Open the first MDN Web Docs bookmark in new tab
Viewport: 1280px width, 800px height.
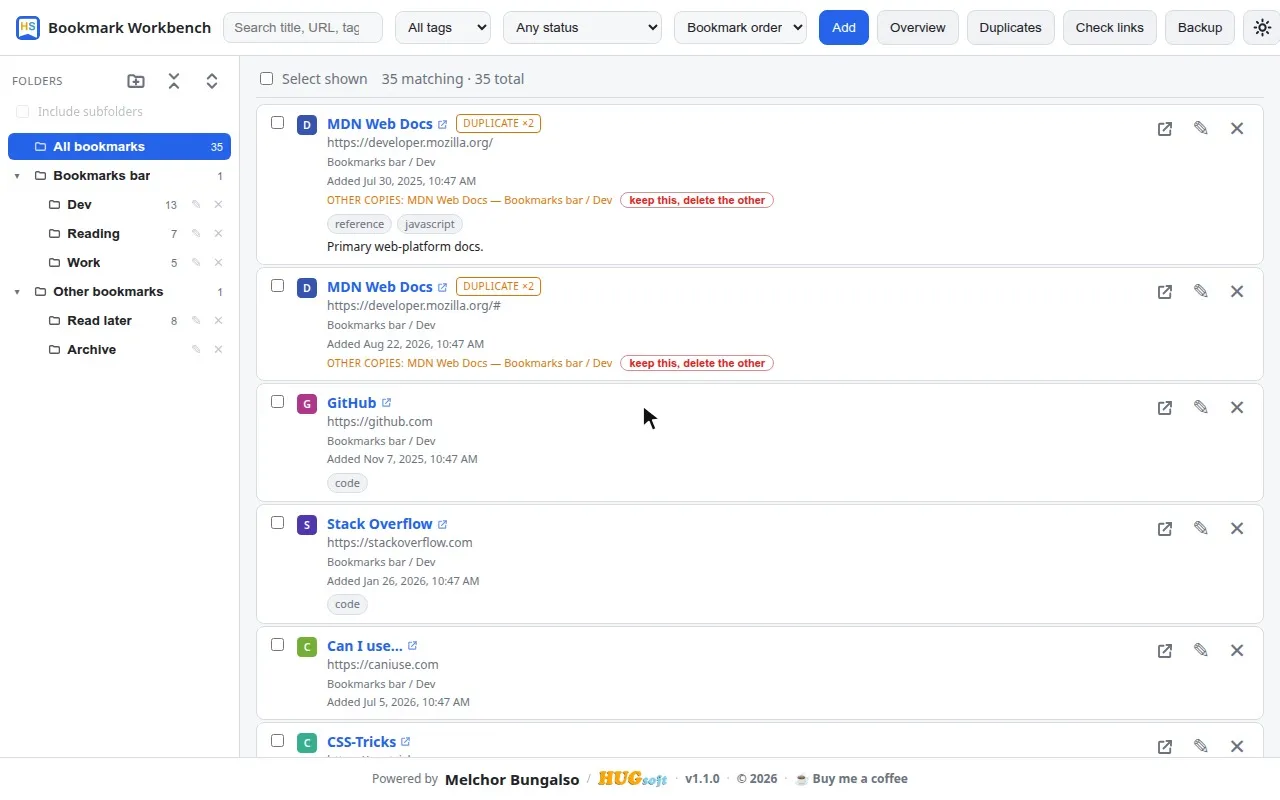1165,129
